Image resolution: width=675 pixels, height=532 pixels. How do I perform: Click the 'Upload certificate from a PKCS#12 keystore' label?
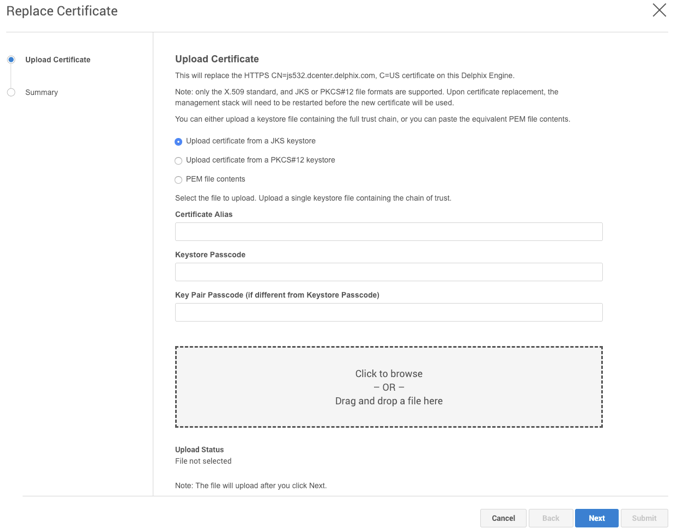point(260,160)
